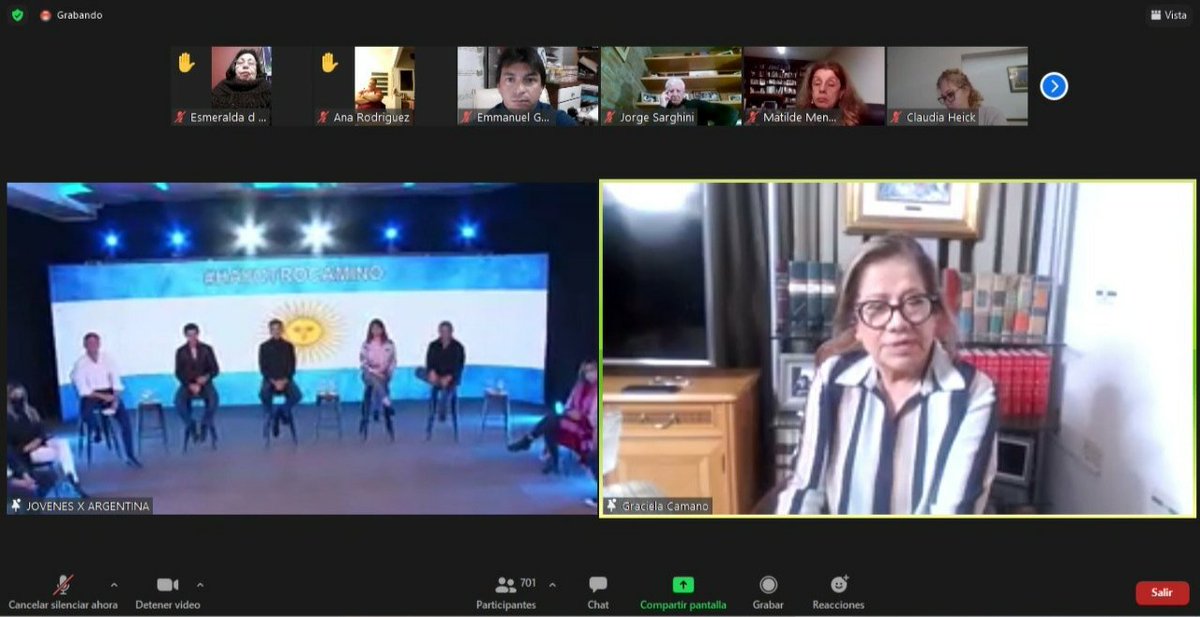Select Ana Rodriguez participant video thumbnail

pyautogui.click(x=385, y=86)
